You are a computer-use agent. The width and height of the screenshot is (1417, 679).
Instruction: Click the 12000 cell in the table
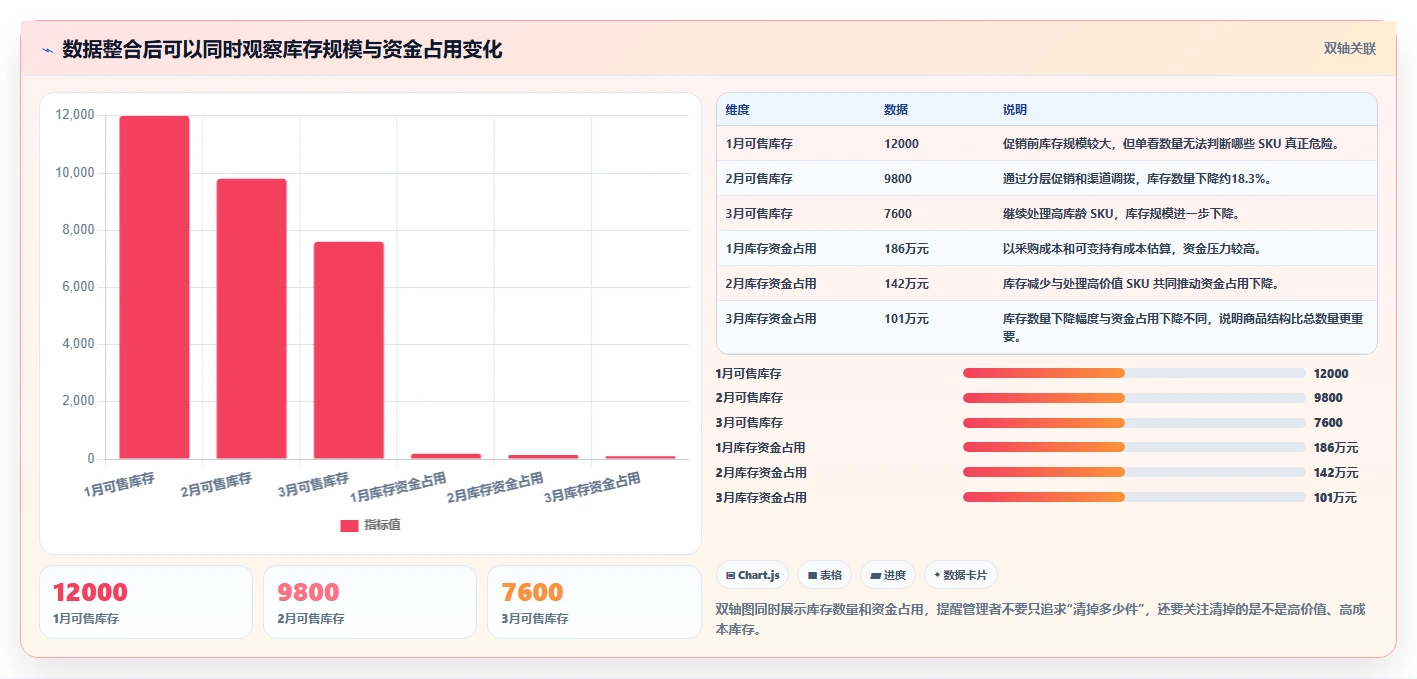point(901,144)
